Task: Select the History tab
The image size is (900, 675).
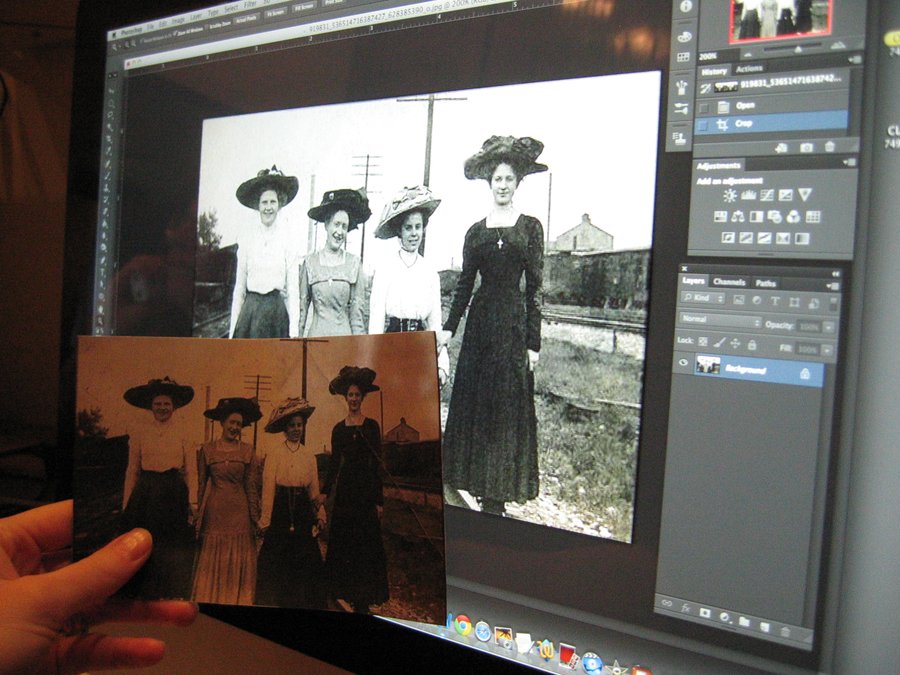Action: coord(714,72)
